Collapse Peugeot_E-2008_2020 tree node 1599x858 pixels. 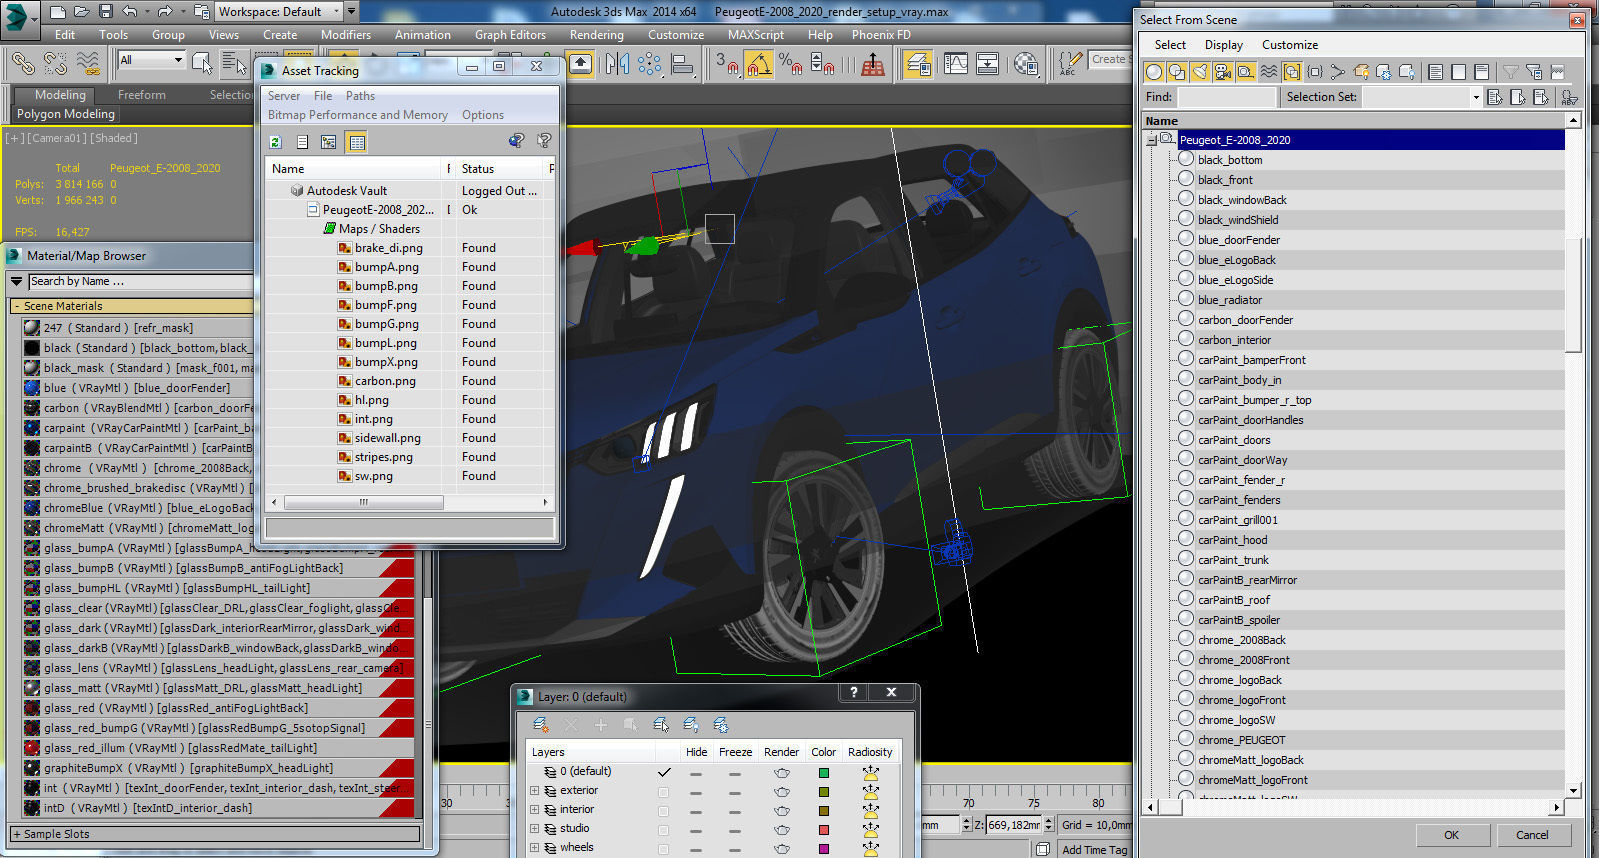point(1151,140)
